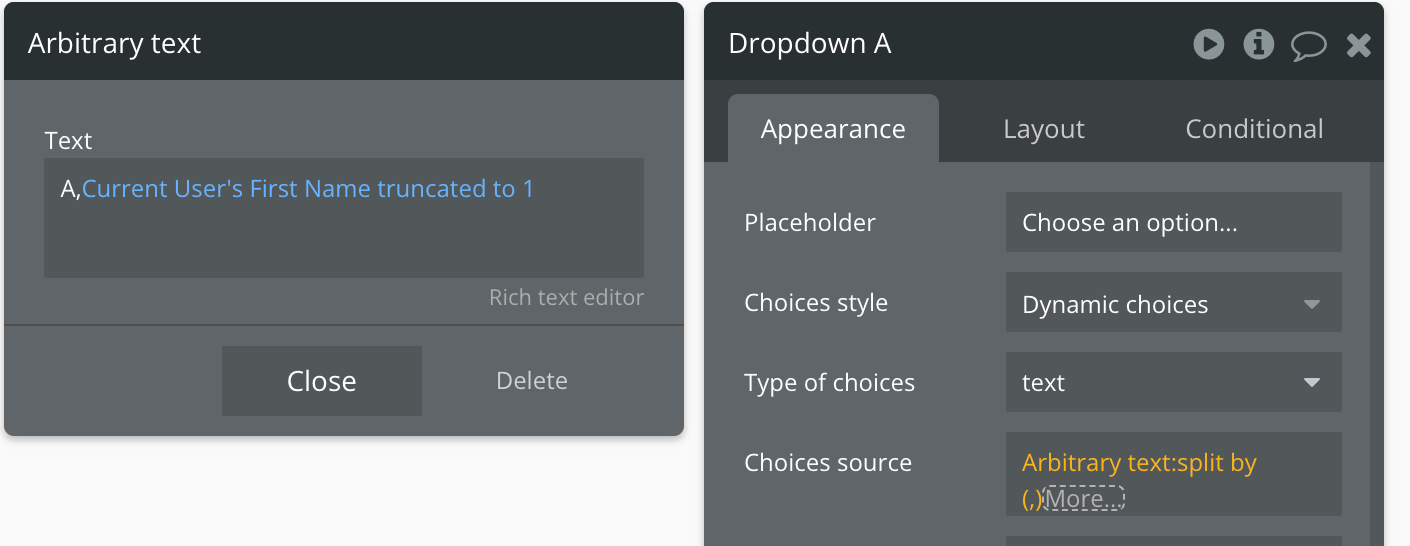Click the Arbitrary text:split by expression
Screen dimensions: 1410x546
coord(1139,463)
